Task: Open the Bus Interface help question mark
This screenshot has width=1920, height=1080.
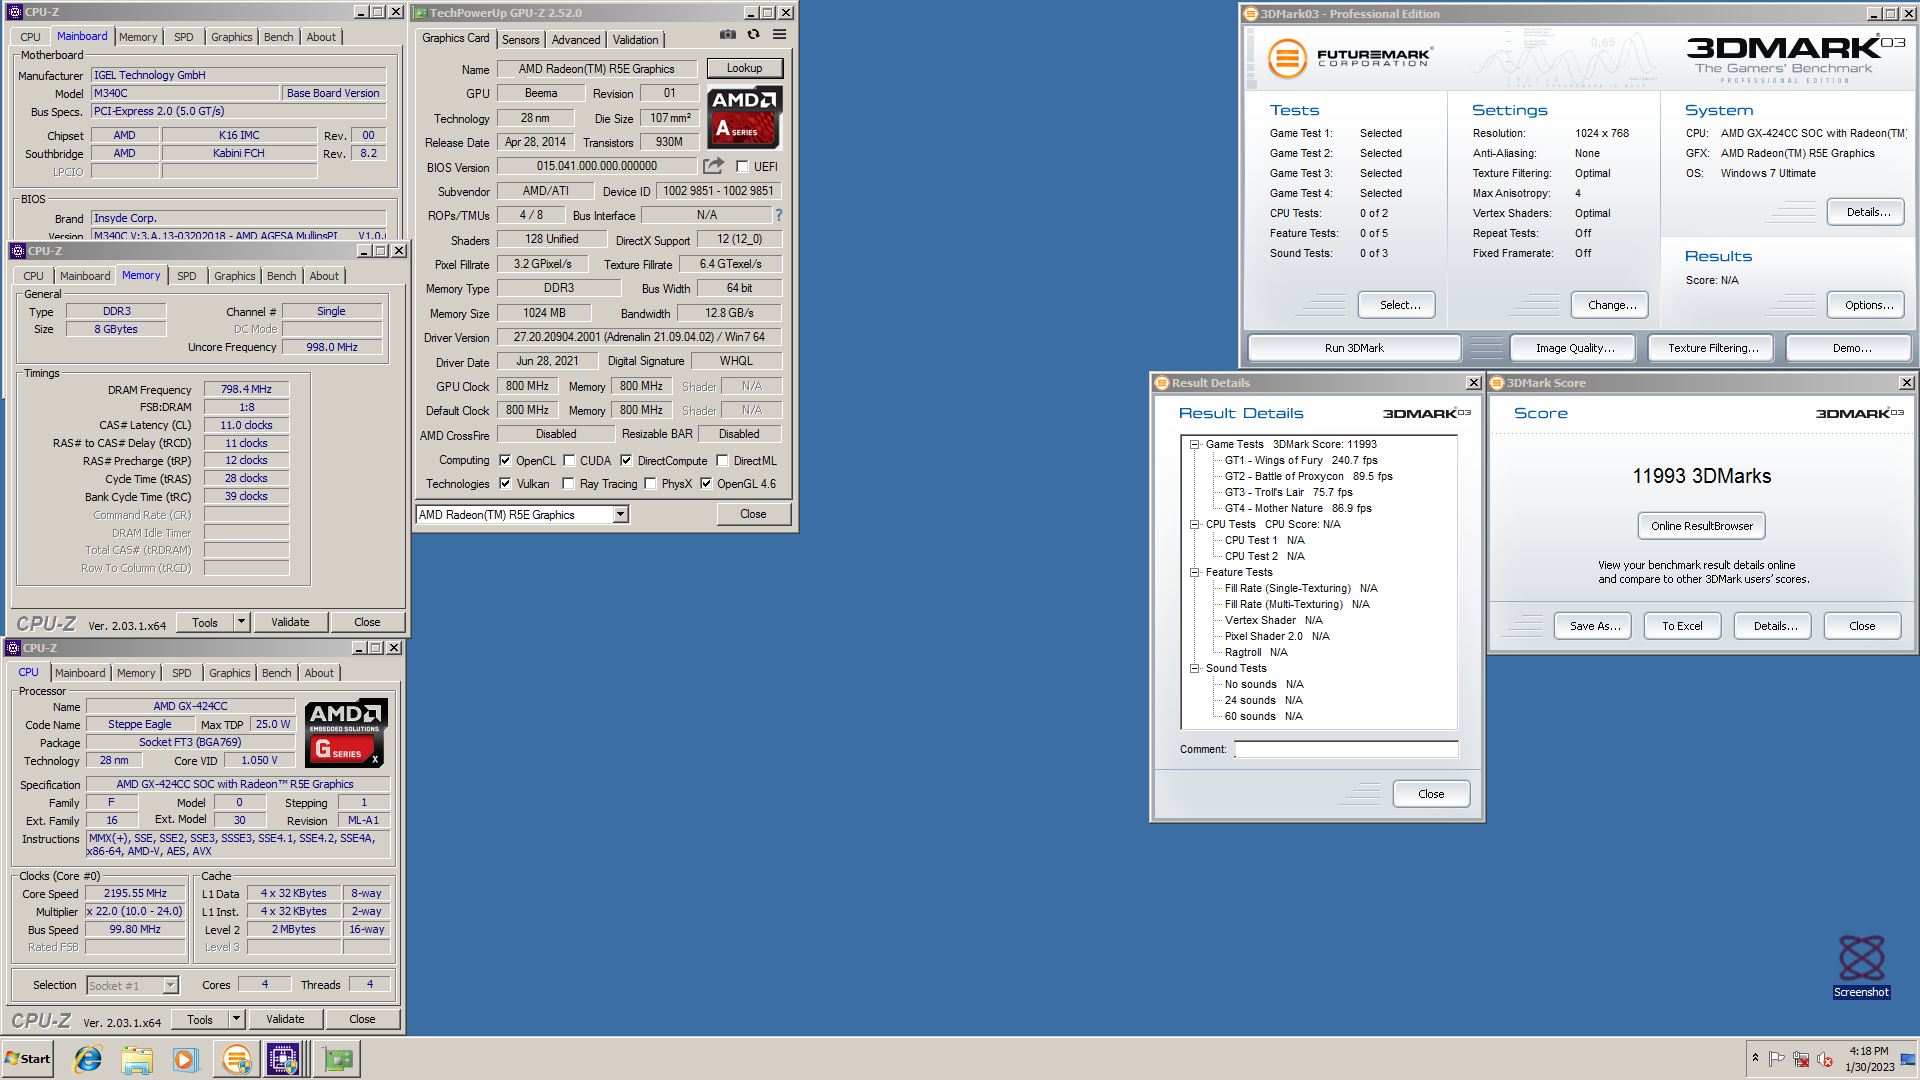Action: pos(778,215)
